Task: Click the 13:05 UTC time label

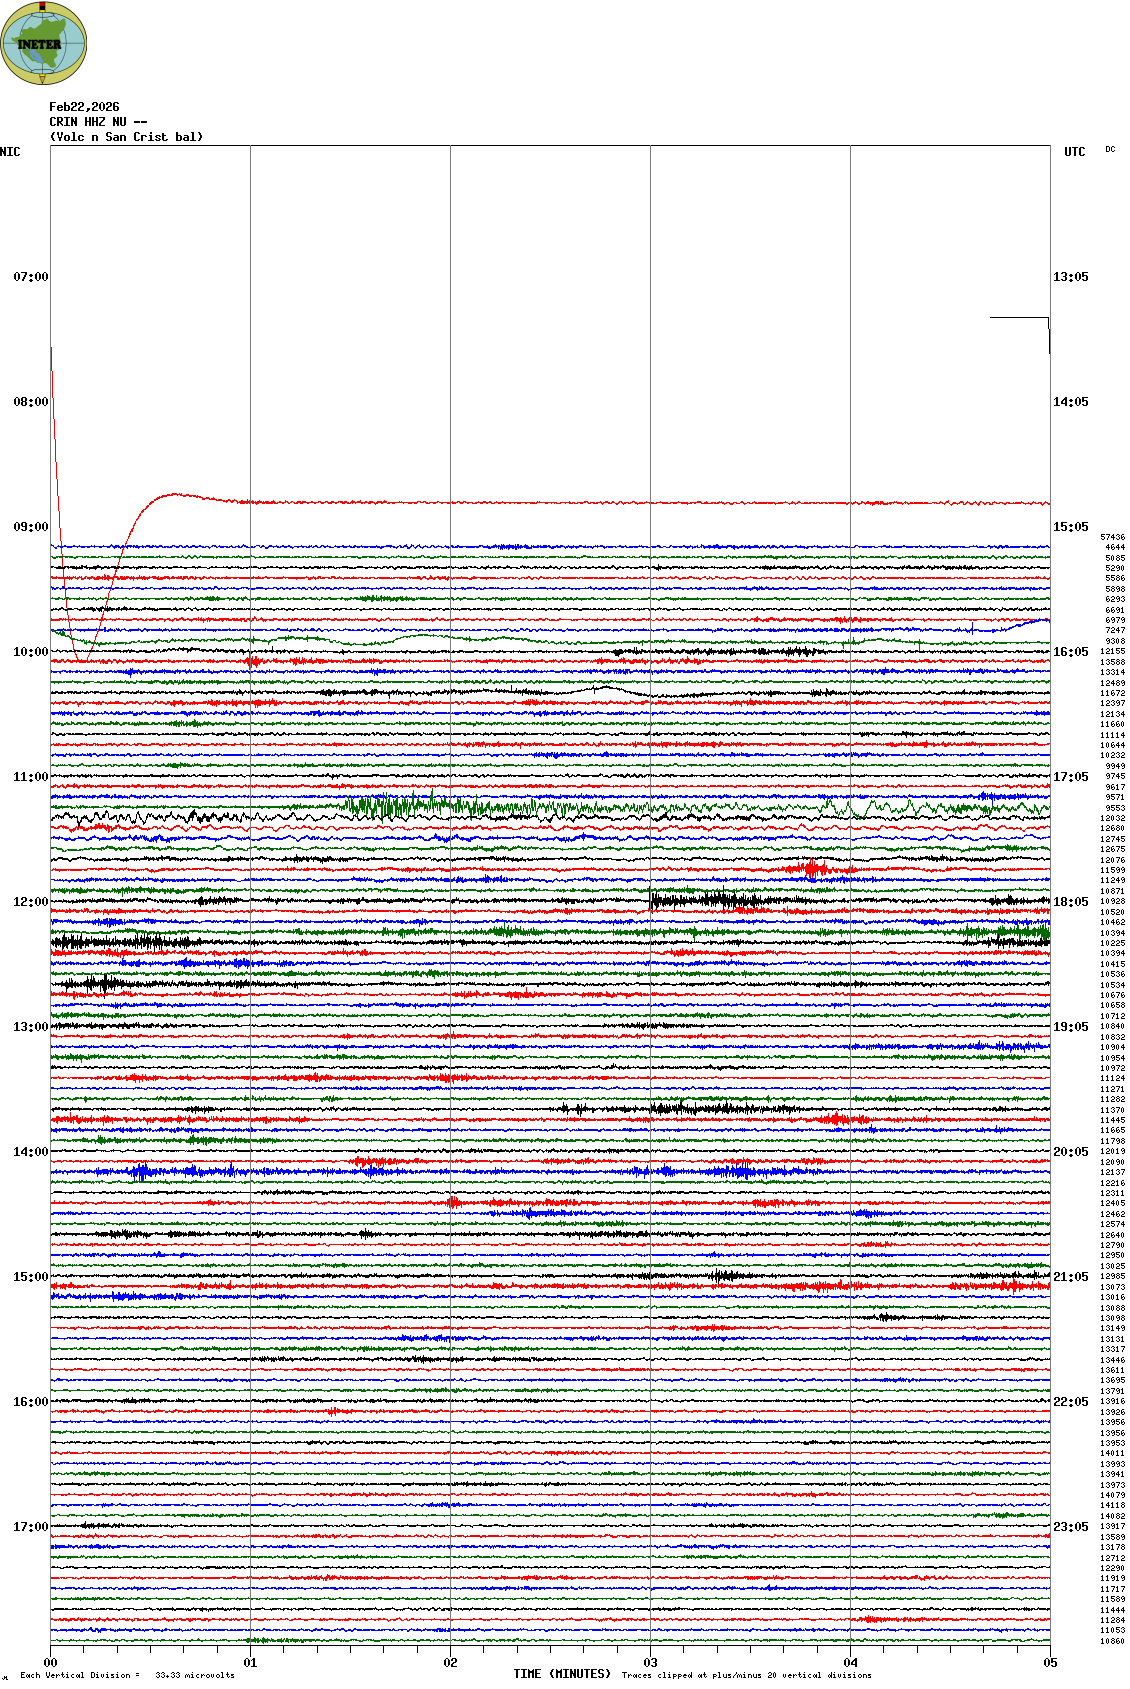Action: coord(1070,277)
